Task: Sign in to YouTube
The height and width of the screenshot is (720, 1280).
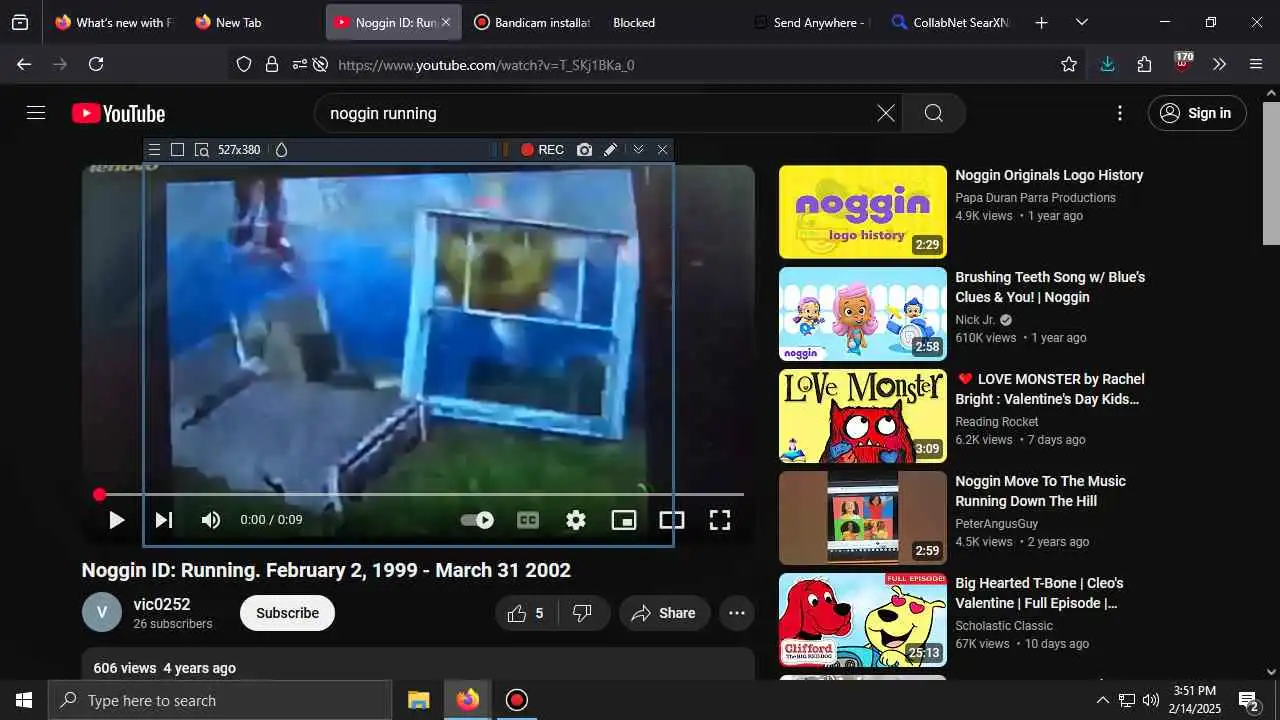Action: point(1197,113)
